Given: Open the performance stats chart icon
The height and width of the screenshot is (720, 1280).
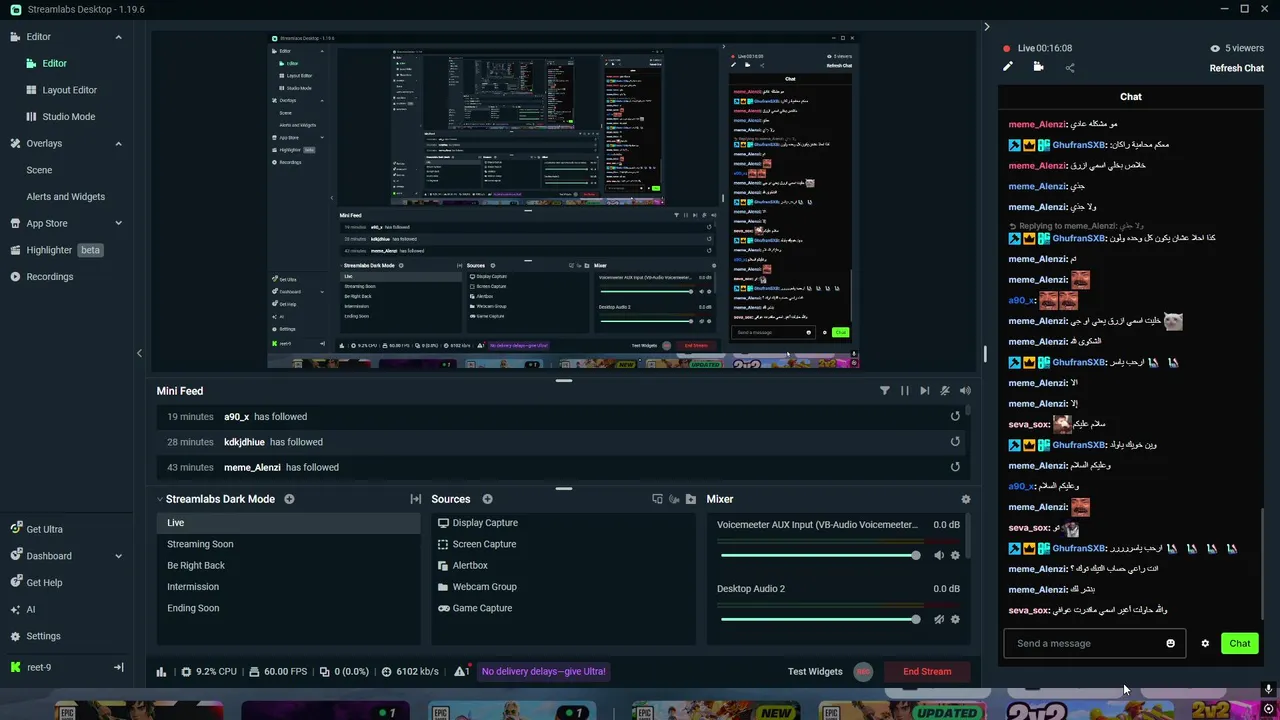Looking at the screenshot, I should (162, 672).
